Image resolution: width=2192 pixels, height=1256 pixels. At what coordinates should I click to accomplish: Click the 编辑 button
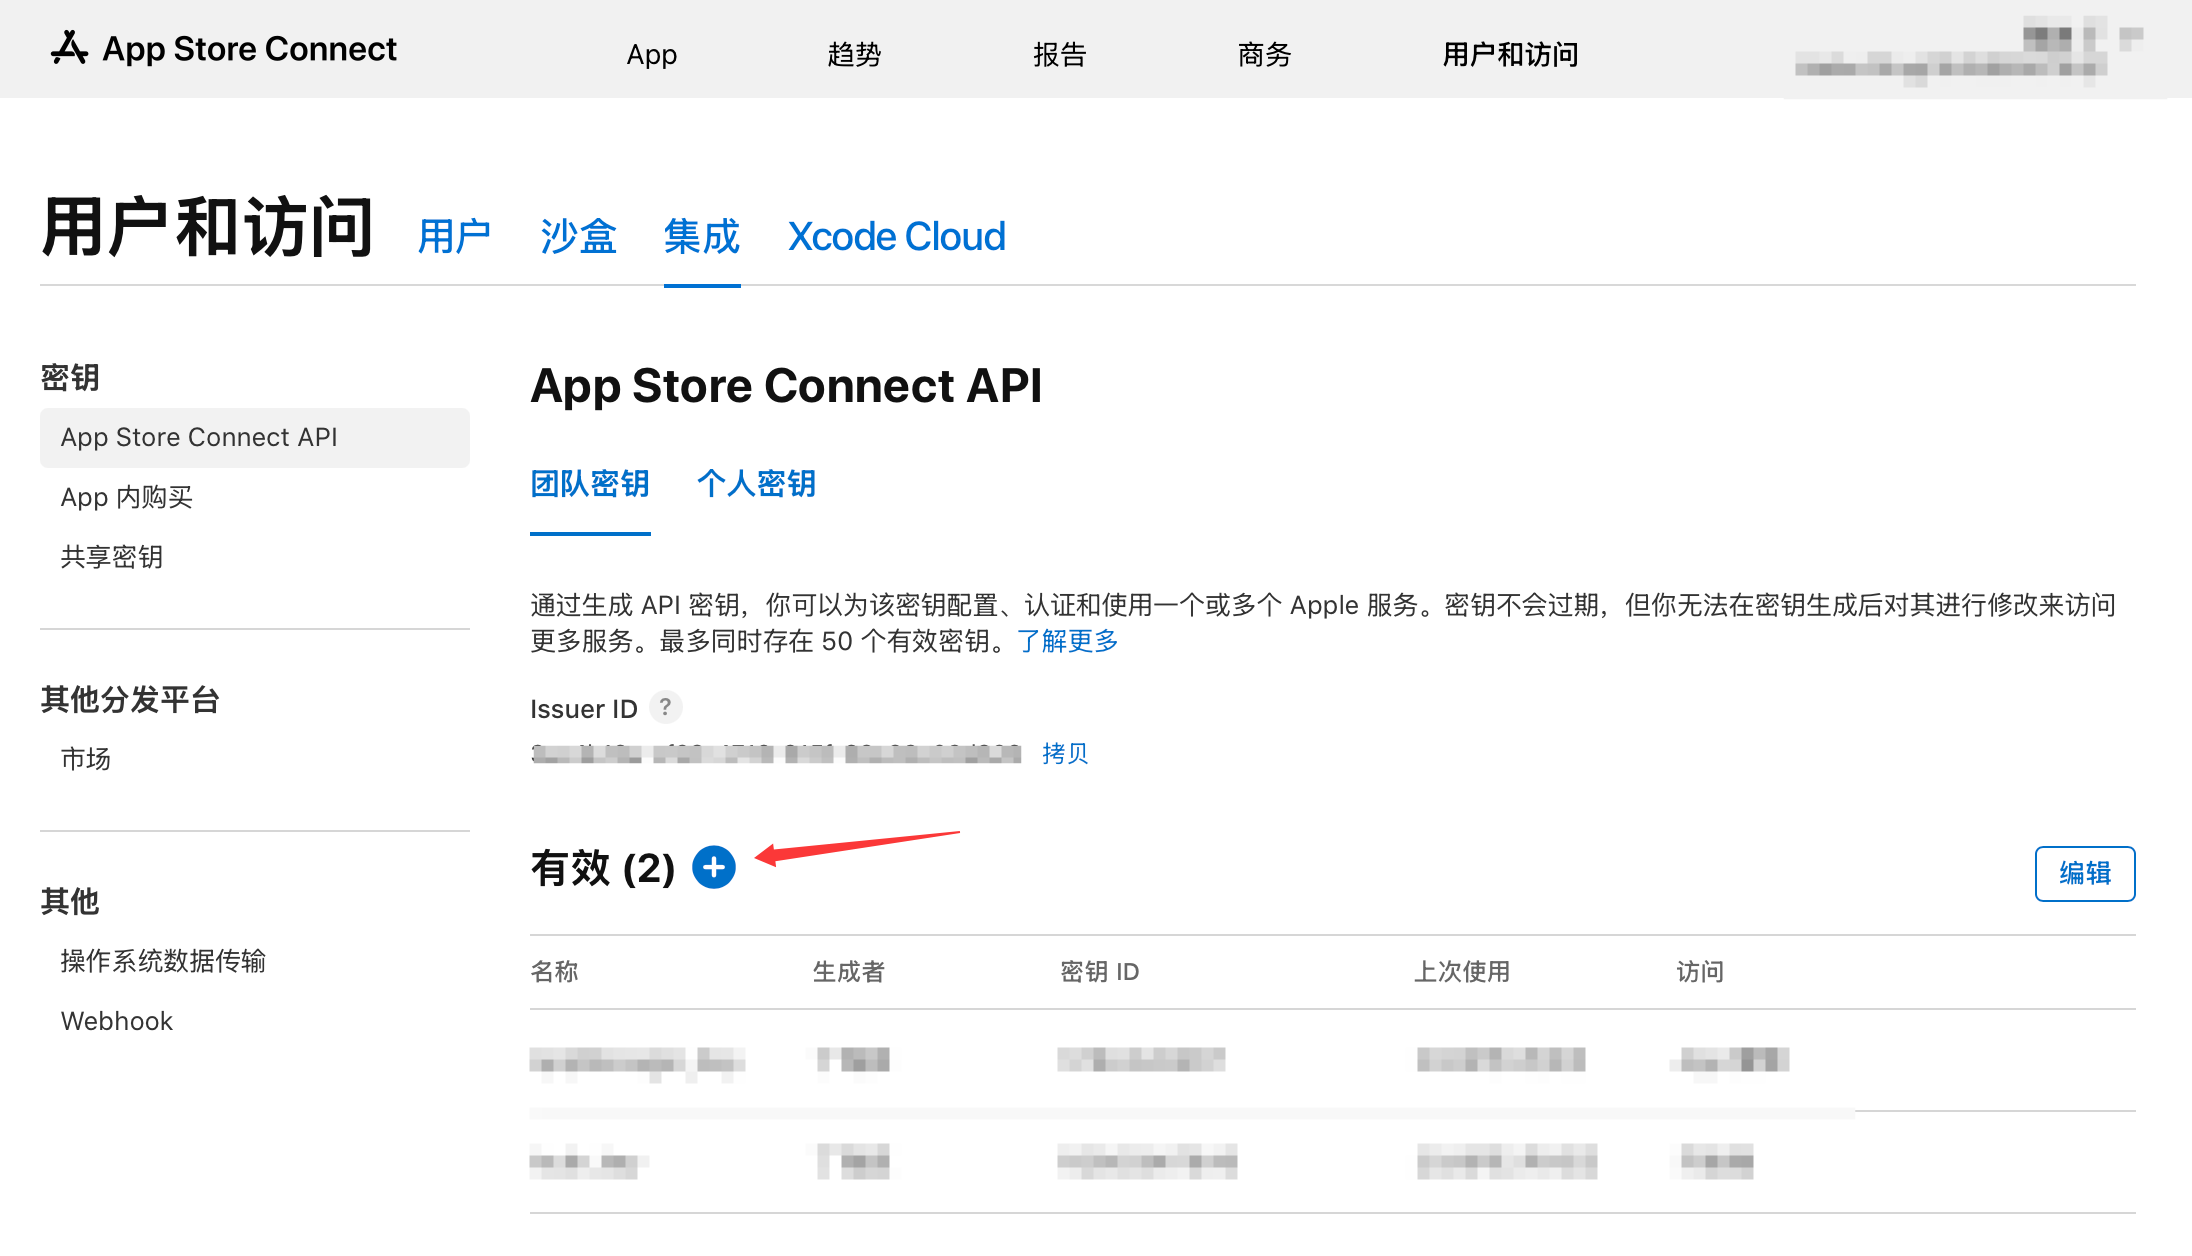(2085, 873)
